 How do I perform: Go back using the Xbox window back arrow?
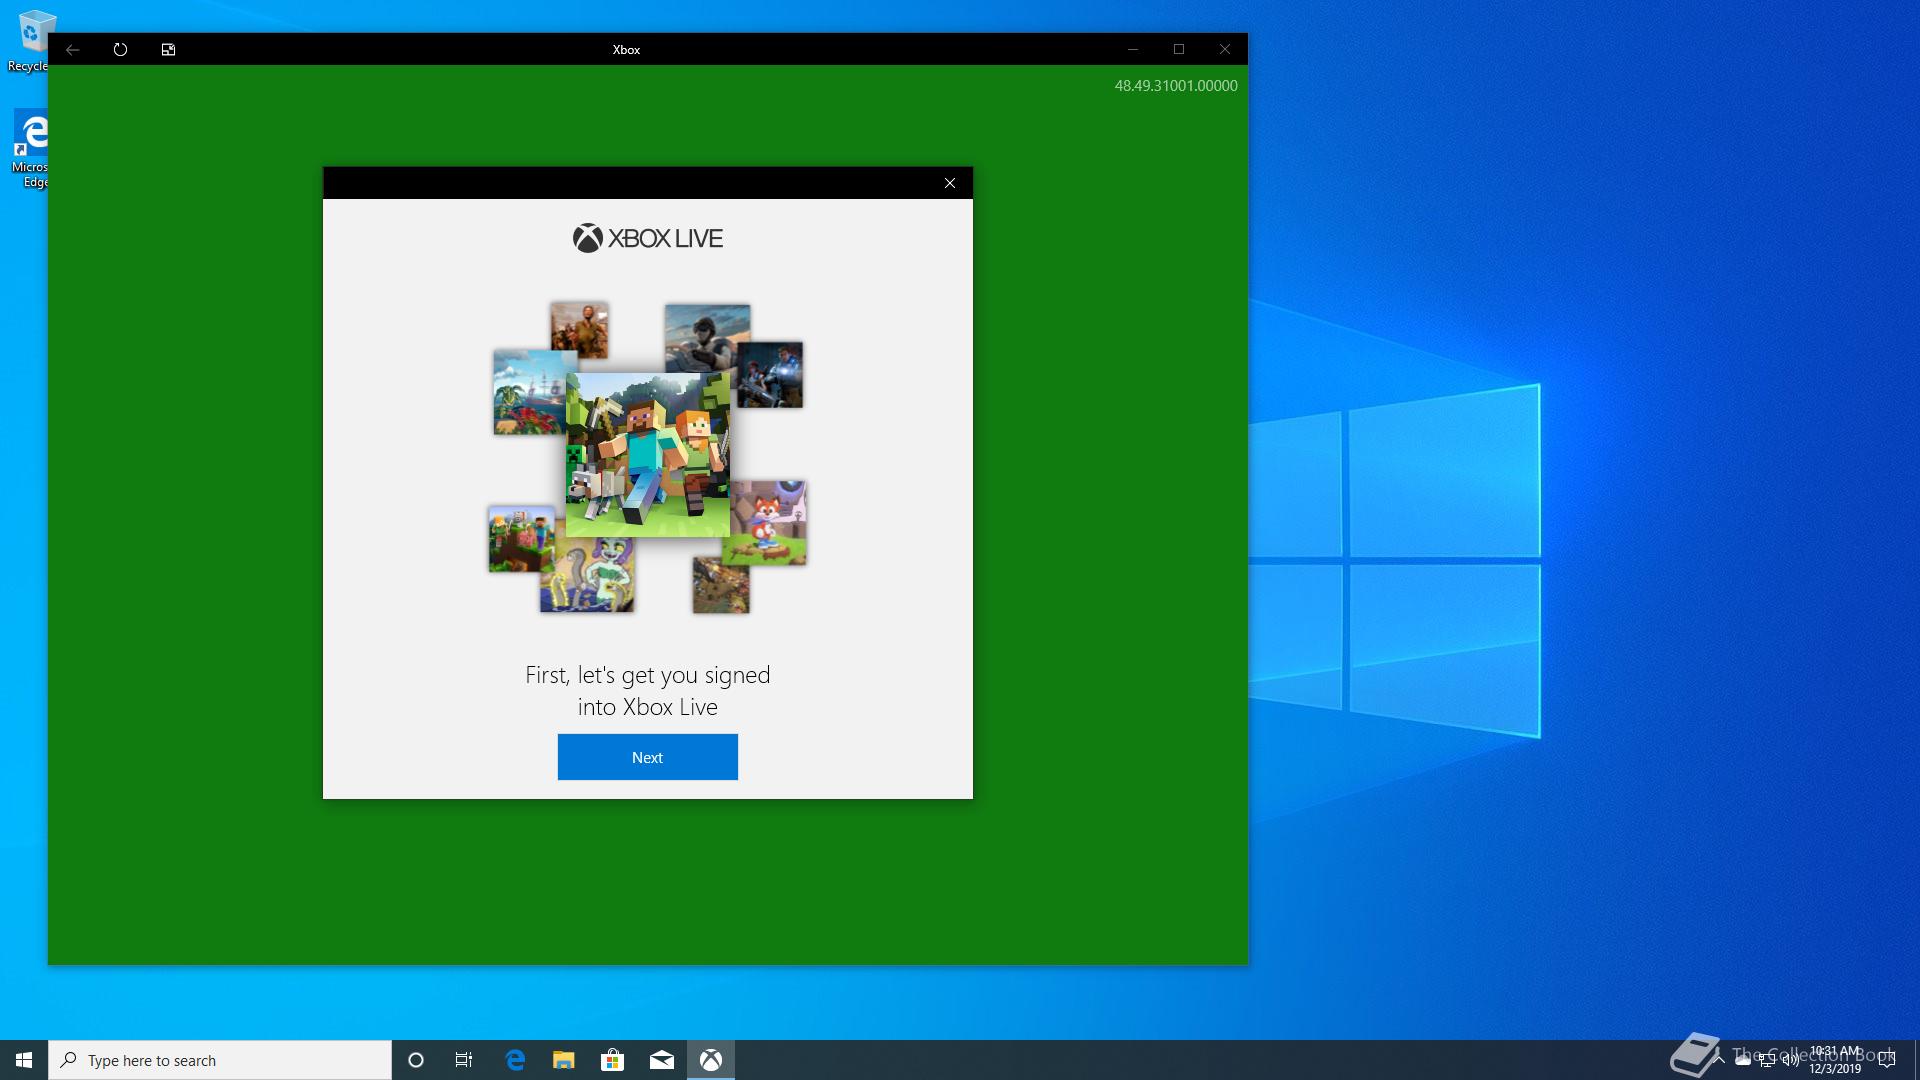coord(73,49)
